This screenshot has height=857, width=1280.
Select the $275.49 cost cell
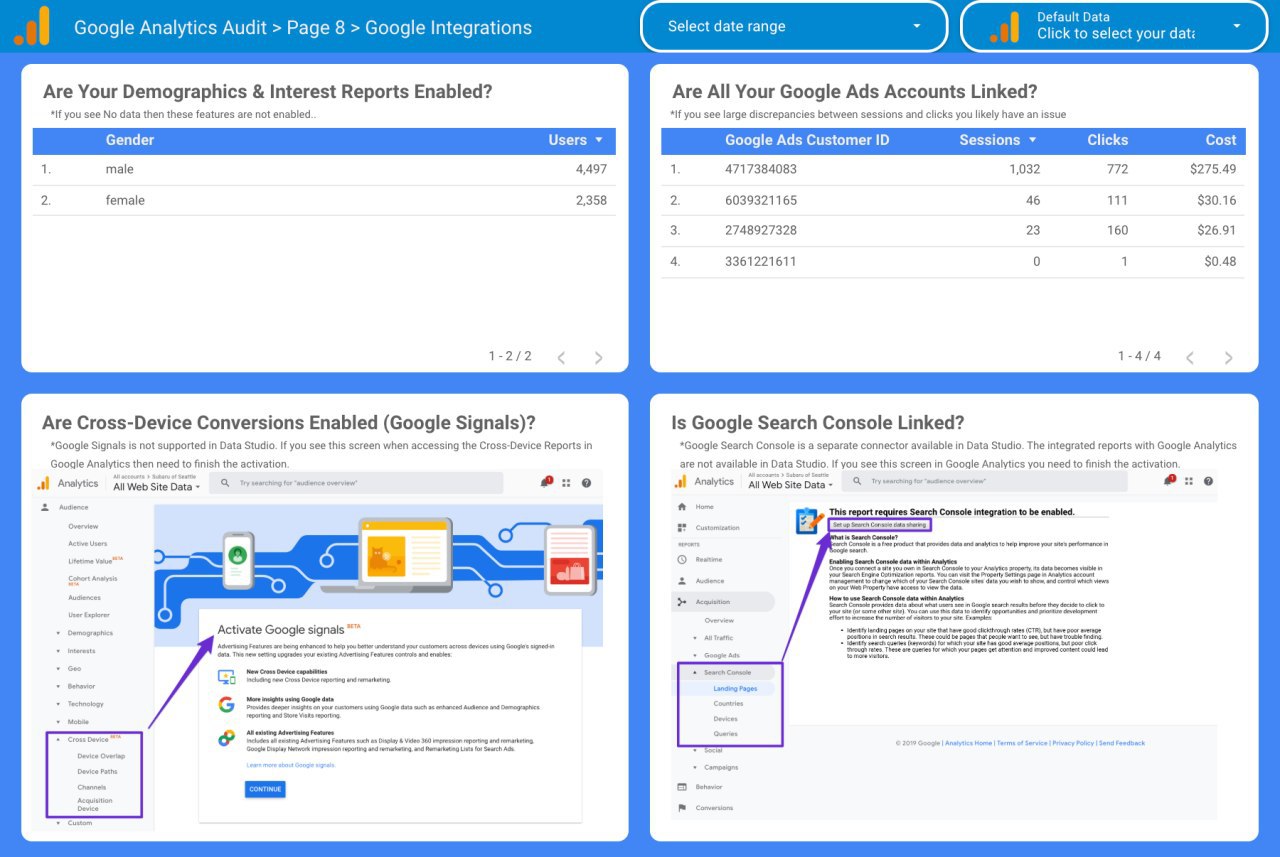tap(1213, 169)
